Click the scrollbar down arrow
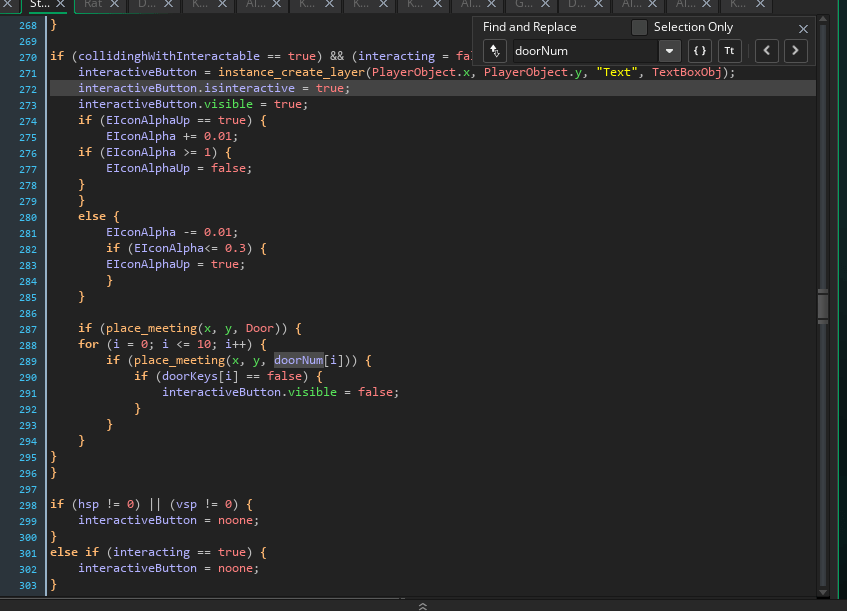This screenshot has width=847, height=611. point(822,590)
